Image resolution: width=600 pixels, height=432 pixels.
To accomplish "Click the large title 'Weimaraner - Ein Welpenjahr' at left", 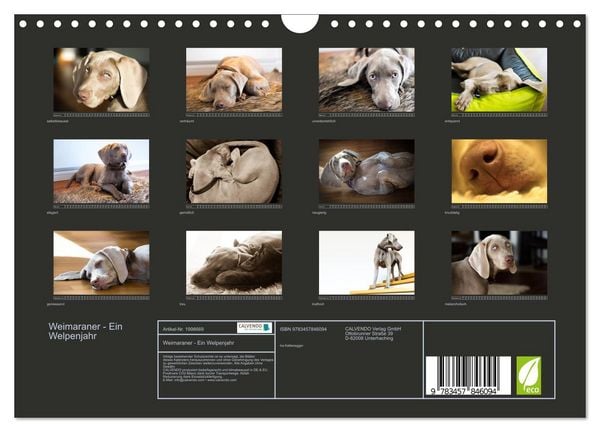I will point(85,331).
